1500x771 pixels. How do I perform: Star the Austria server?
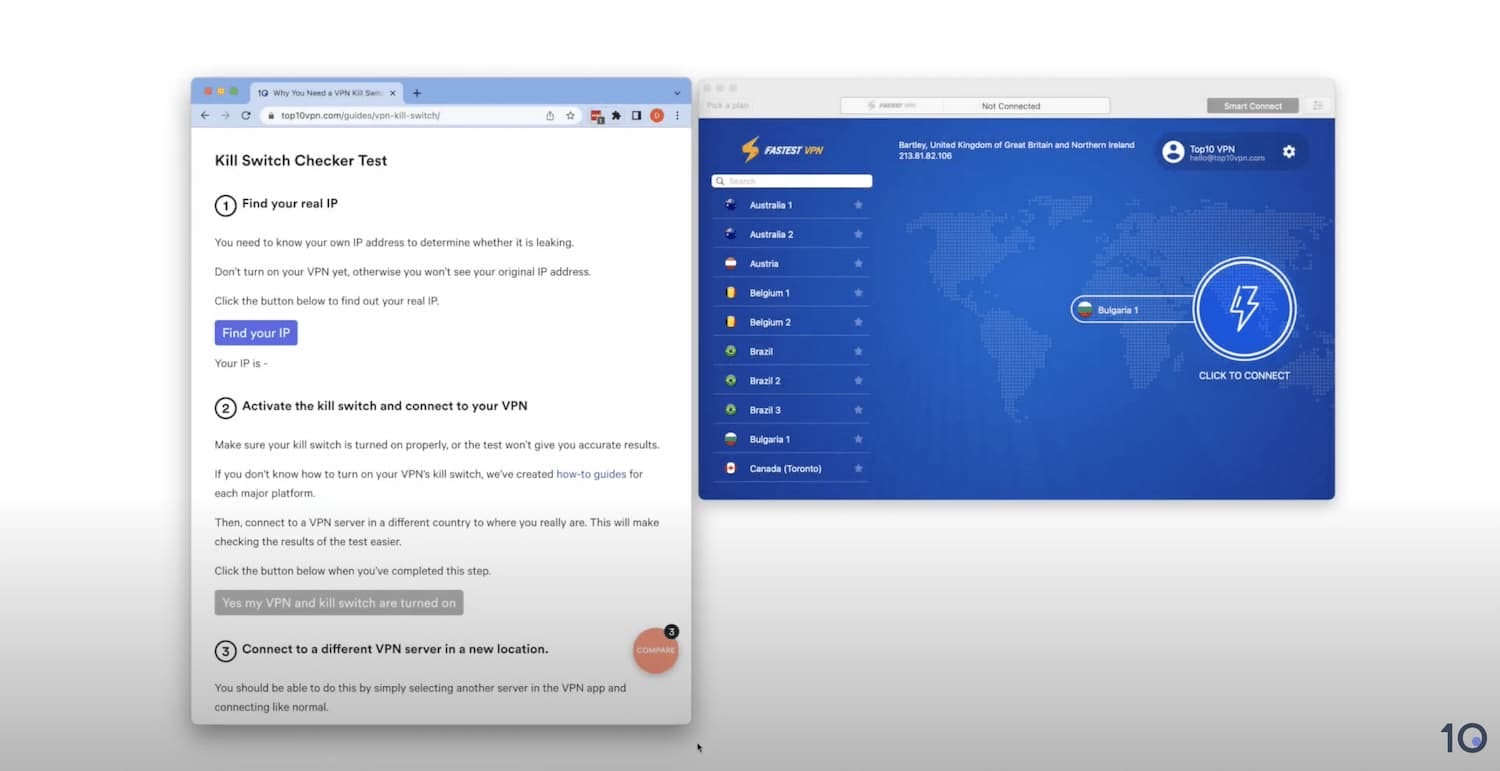pyautogui.click(x=858, y=263)
